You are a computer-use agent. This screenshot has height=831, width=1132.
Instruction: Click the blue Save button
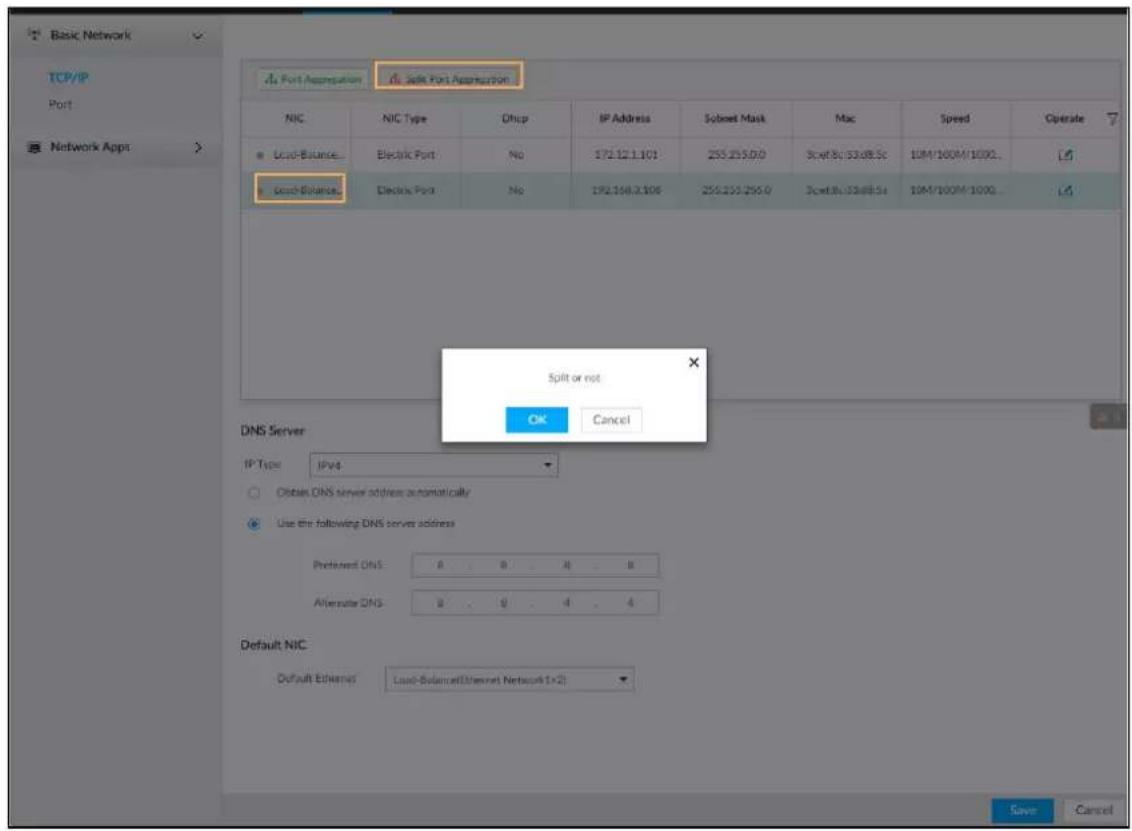click(x=1022, y=810)
